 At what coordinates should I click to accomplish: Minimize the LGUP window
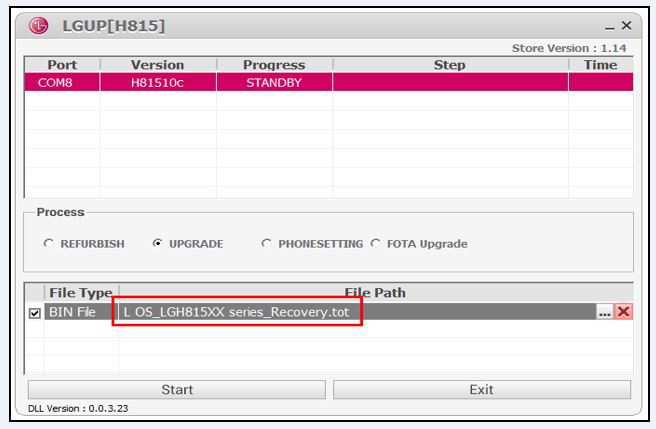[610, 28]
